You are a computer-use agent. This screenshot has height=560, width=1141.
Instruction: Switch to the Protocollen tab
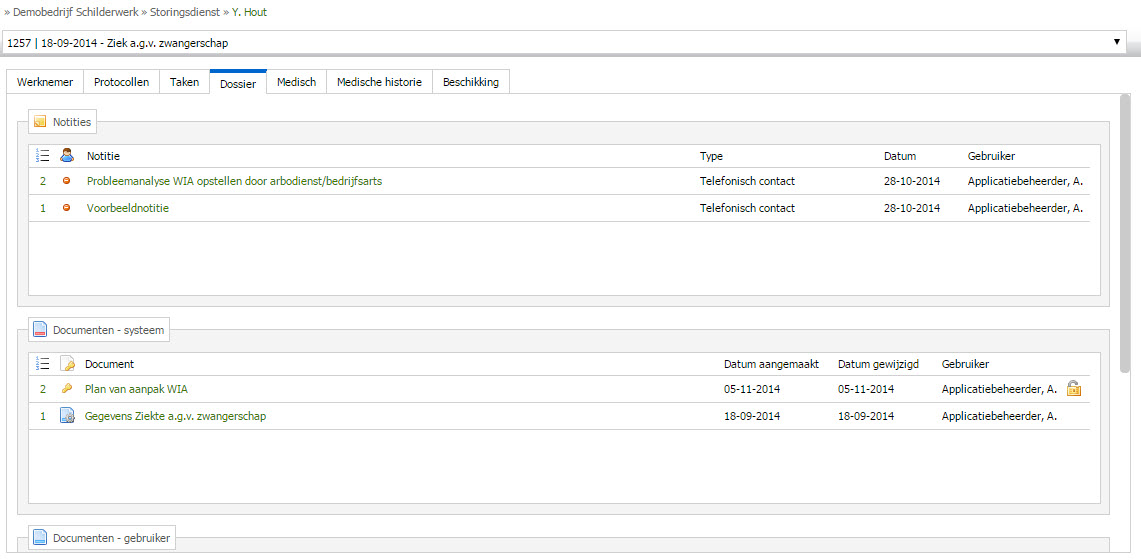click(122, 82)
